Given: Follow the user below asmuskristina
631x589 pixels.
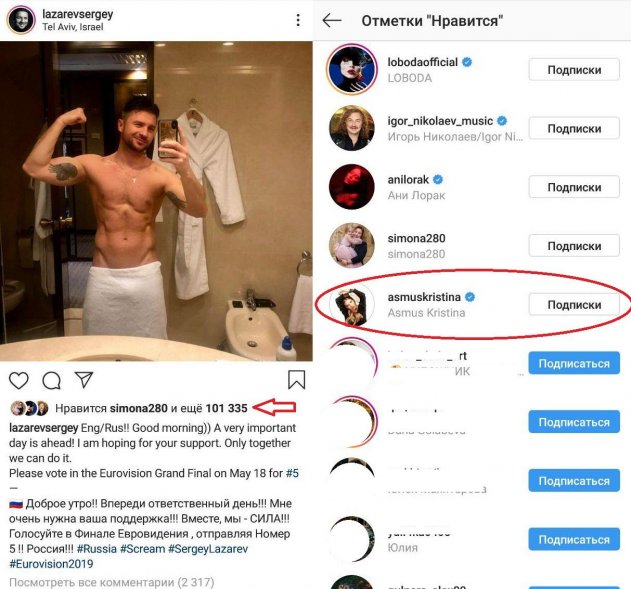Looking at the screenshot, I should [574, 363].
